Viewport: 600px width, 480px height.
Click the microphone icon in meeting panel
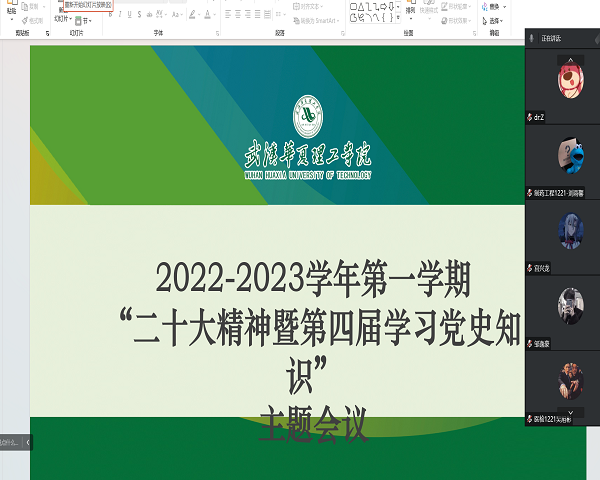click(x=532, y=38)
